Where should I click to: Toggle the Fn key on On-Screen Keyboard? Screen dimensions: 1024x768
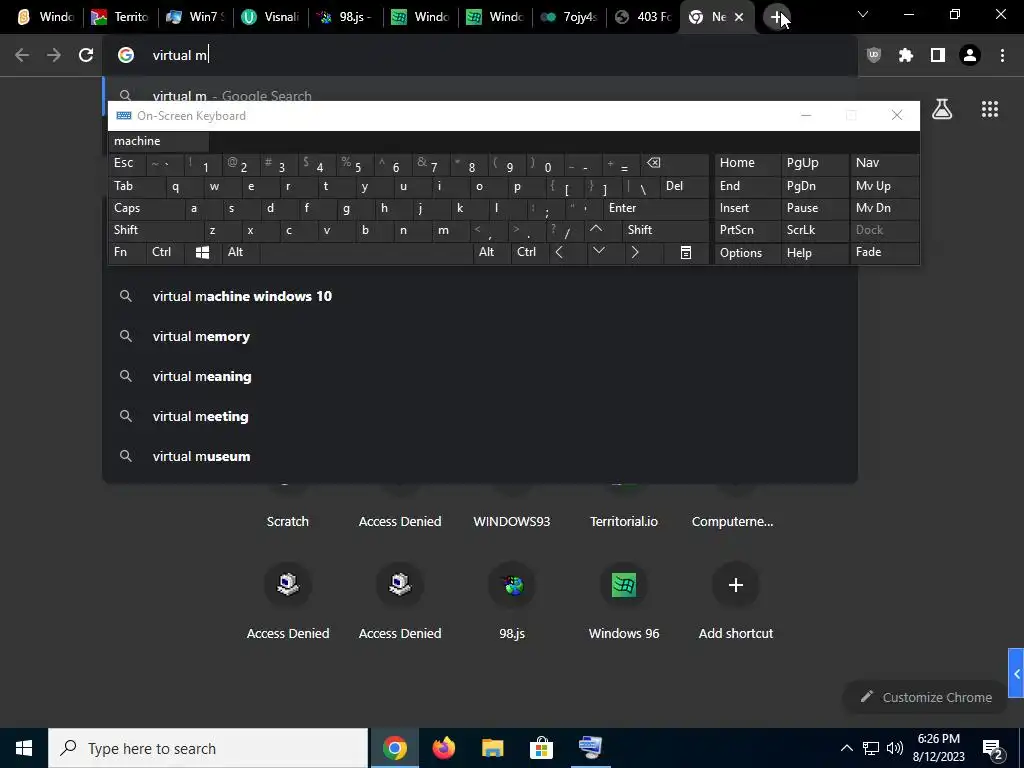point(127,253)
